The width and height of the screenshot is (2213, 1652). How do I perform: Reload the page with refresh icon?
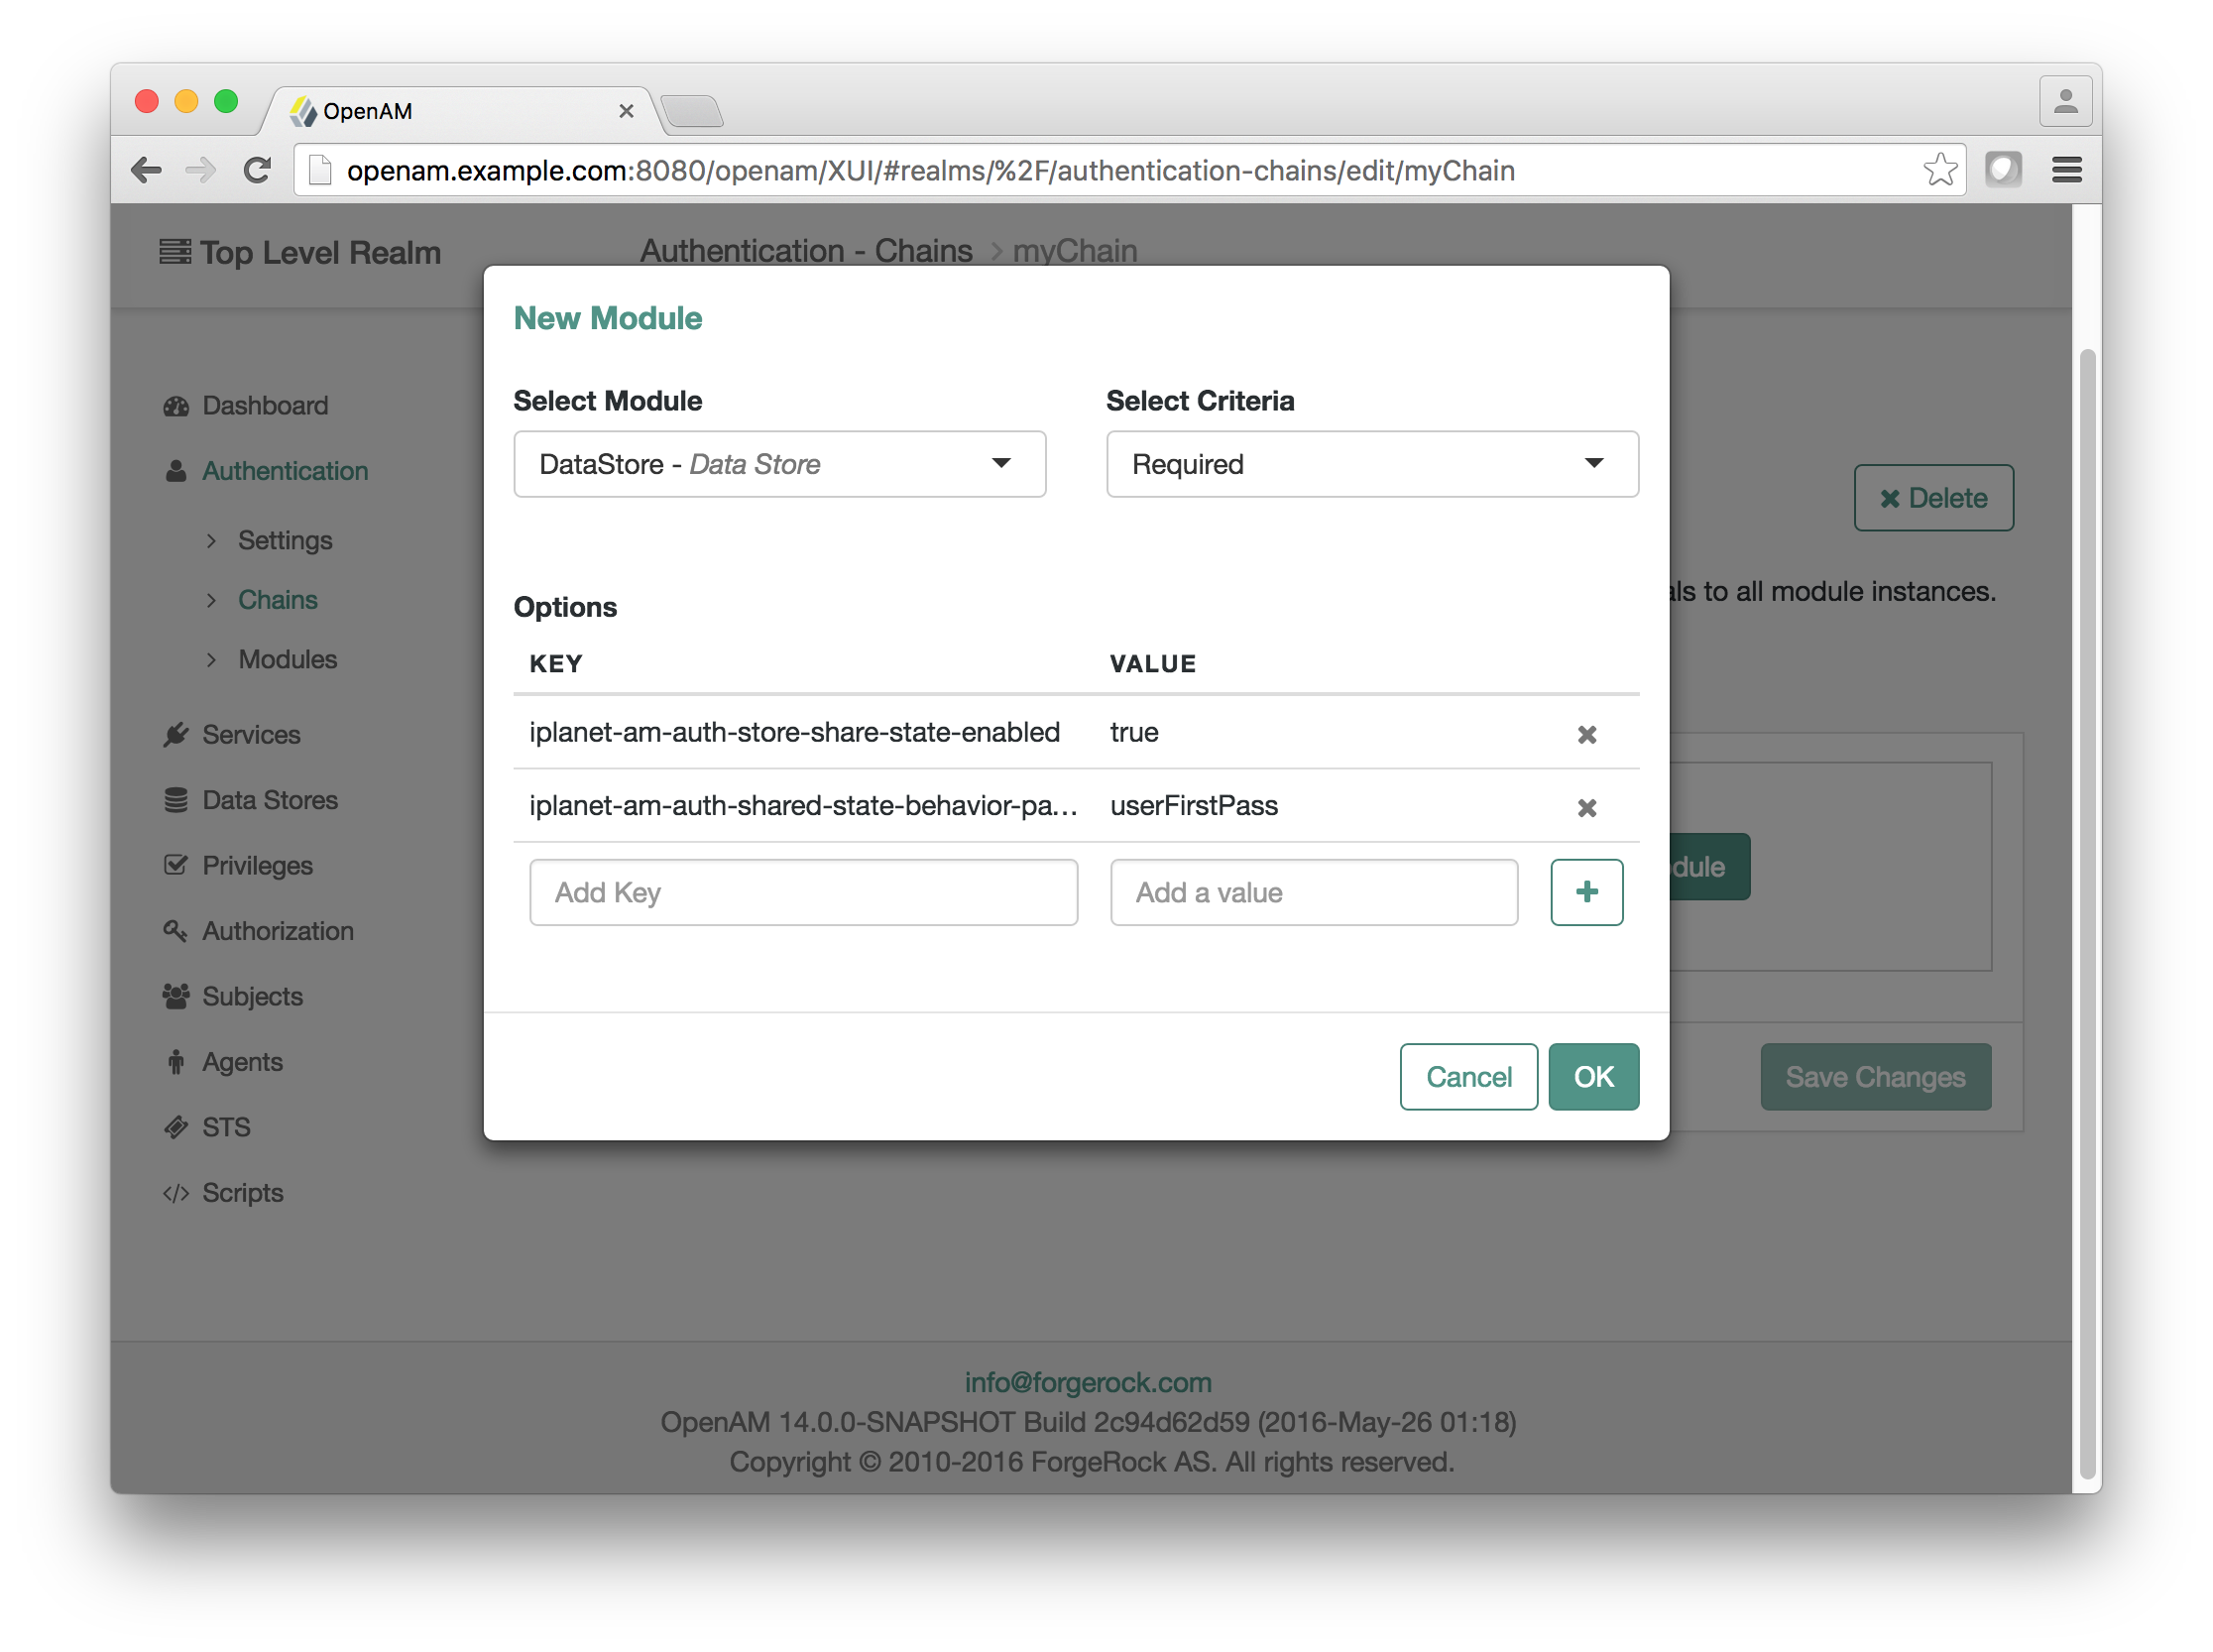[x=257, y=170]
